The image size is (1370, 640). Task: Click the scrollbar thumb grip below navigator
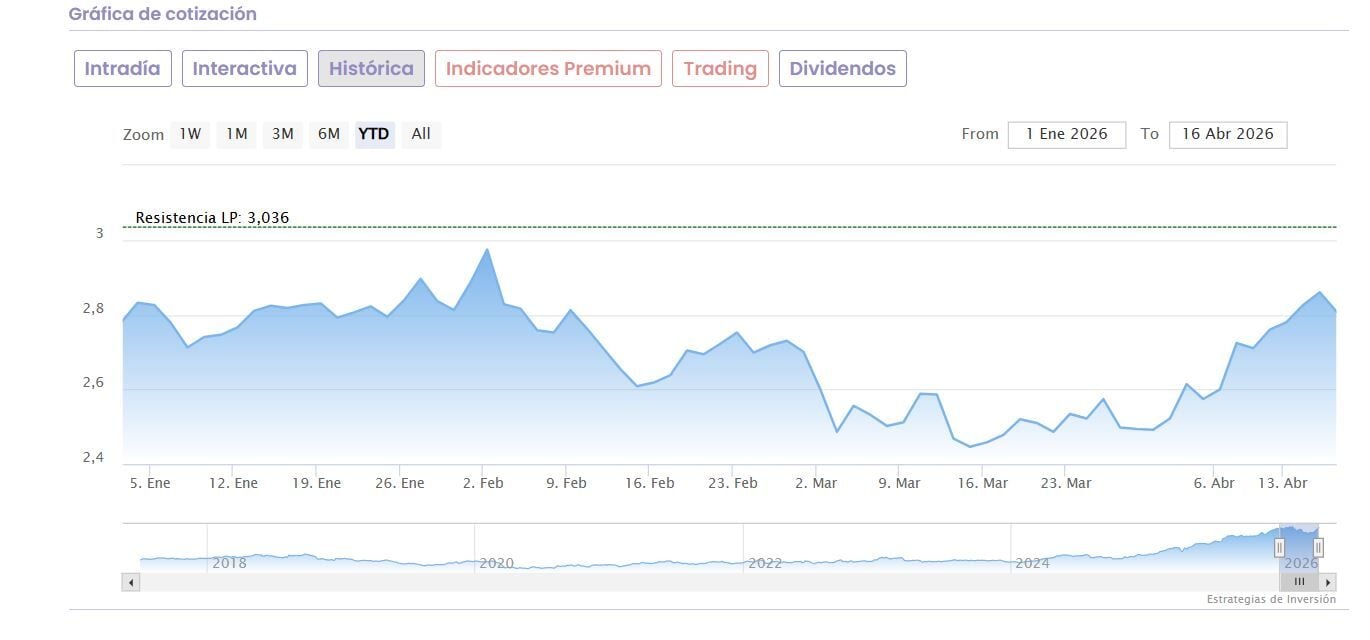(1299, 582)
